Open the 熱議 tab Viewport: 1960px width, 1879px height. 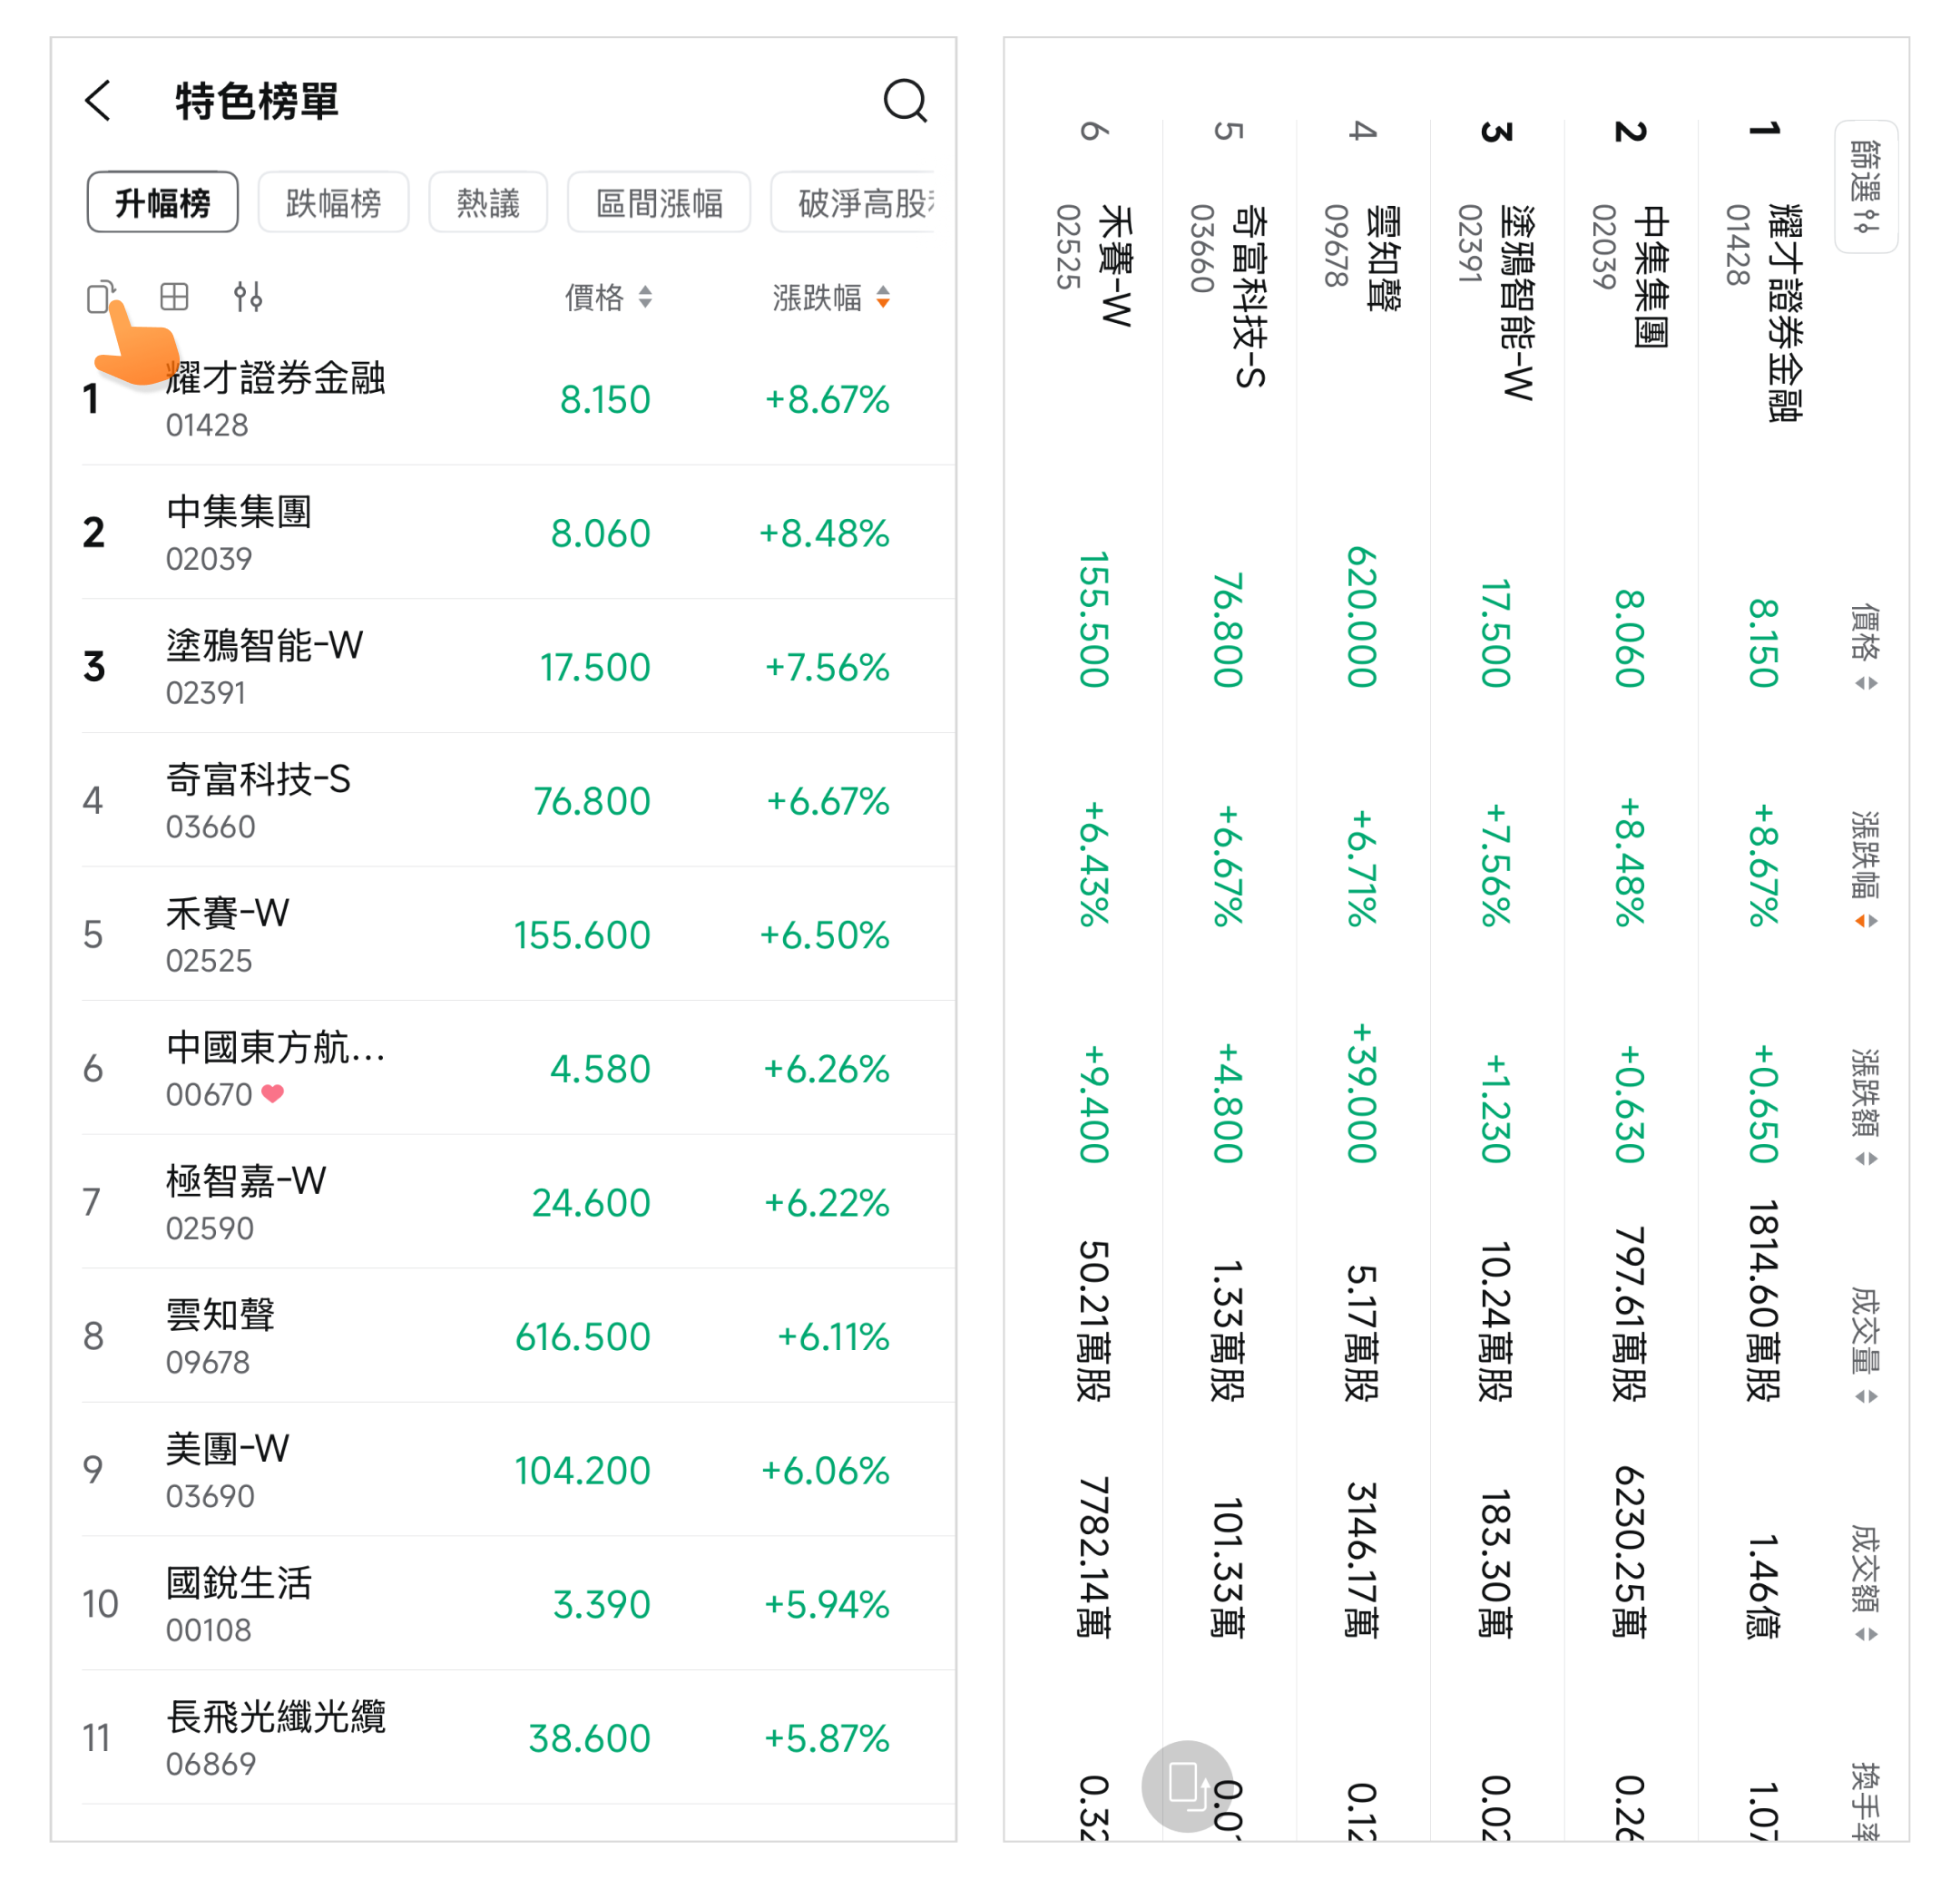[x=488, y=203]
